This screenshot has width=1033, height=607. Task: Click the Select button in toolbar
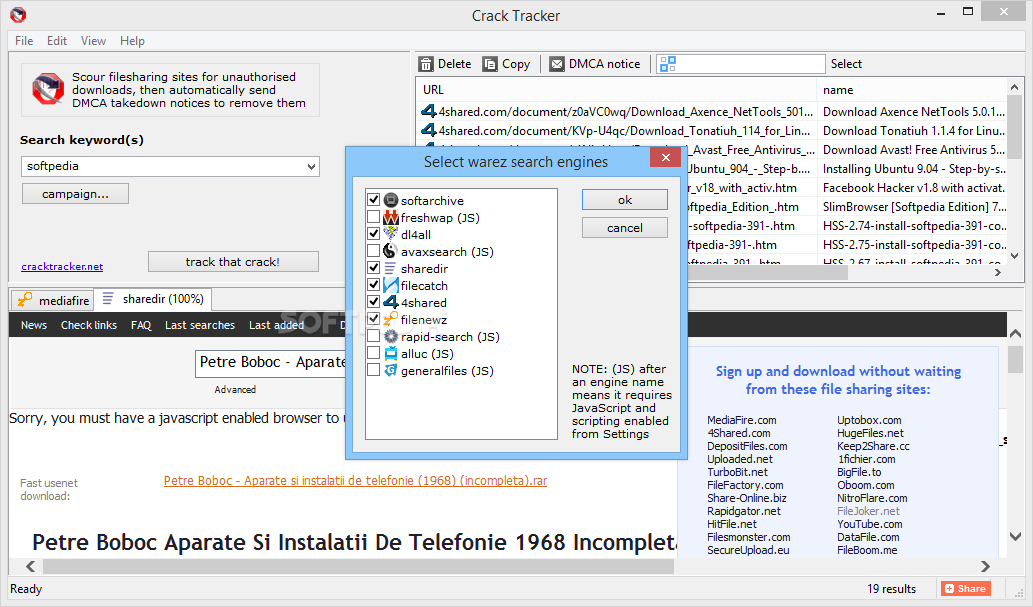[846, 64]
